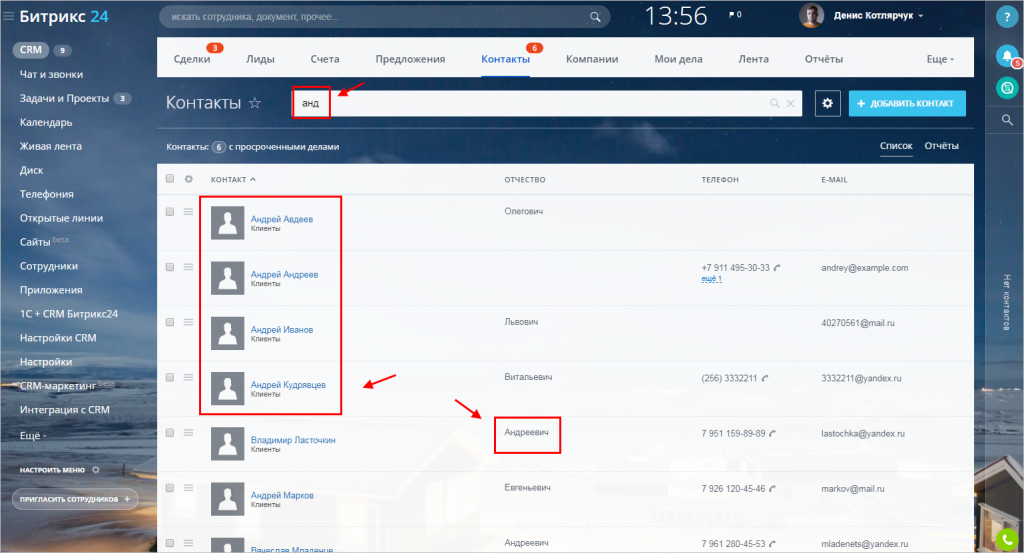This screenshot has height=553, width=1024.
Task: Switch to Предложения tab
Action: (410, 59)
